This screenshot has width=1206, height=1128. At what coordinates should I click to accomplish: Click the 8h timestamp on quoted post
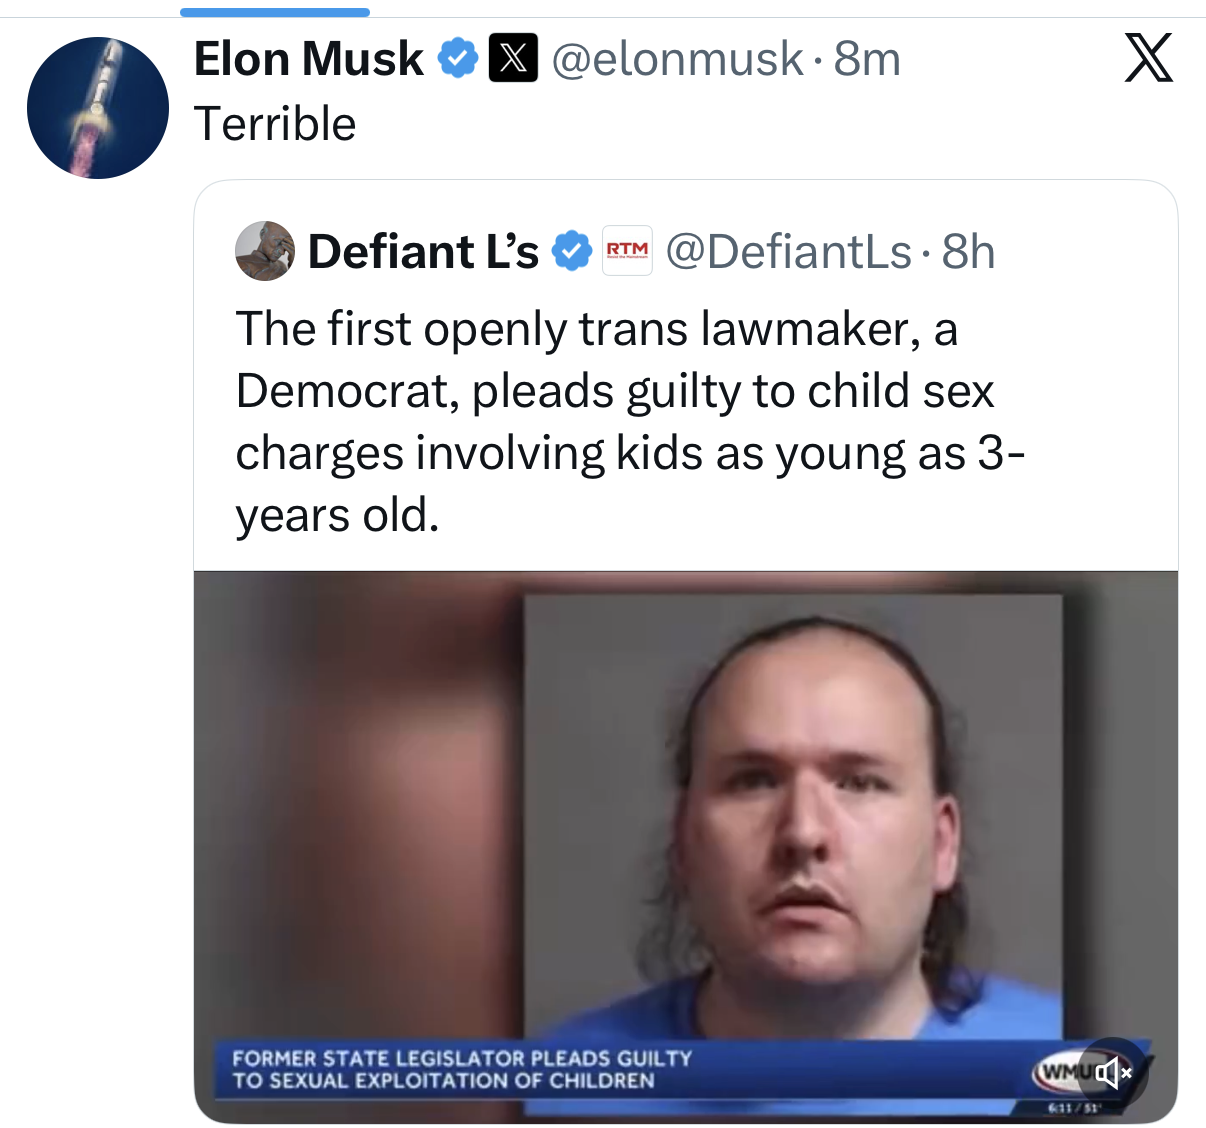click(969, 251)
